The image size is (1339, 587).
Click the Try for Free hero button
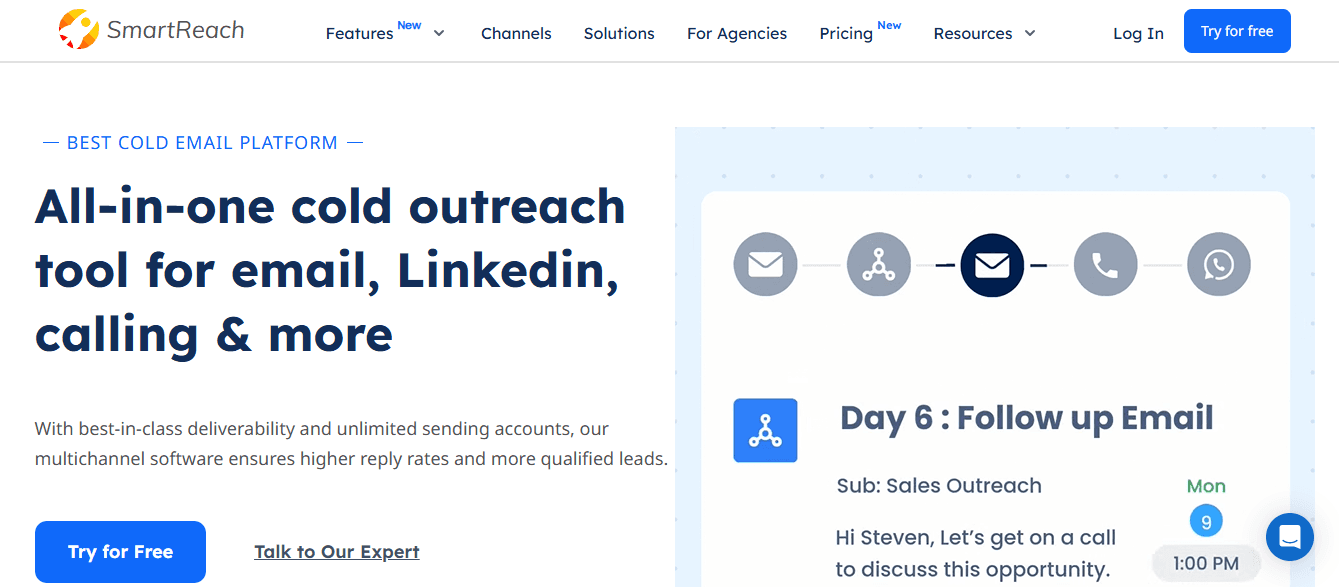click(119, 551)
